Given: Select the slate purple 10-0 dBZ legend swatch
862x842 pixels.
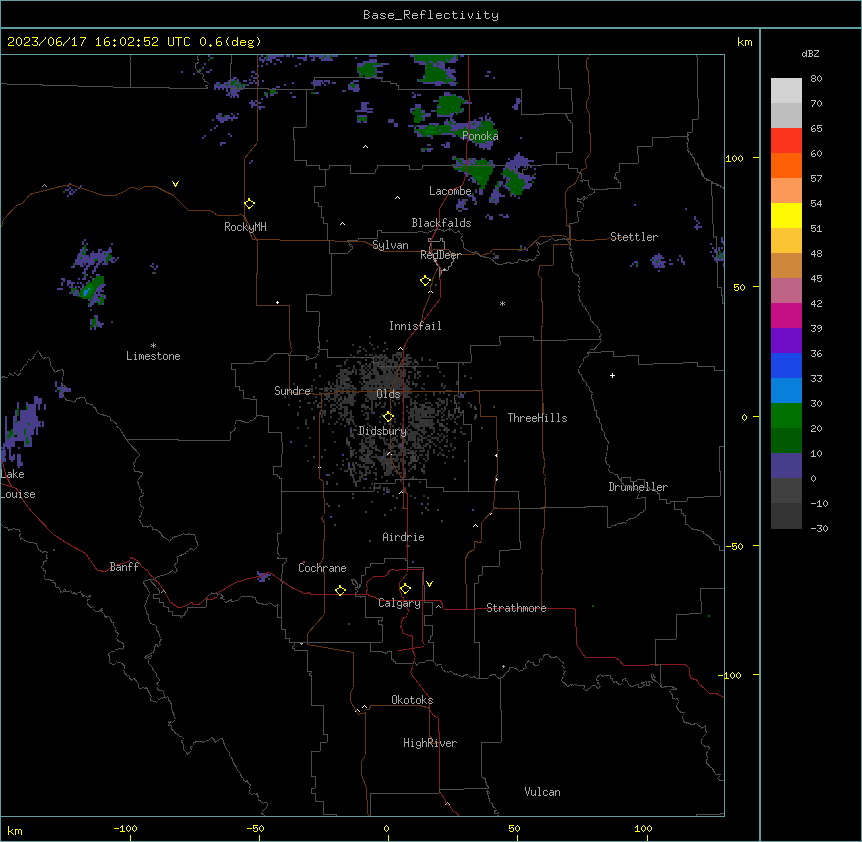Looking at the screenshot, I should (786, 466).
